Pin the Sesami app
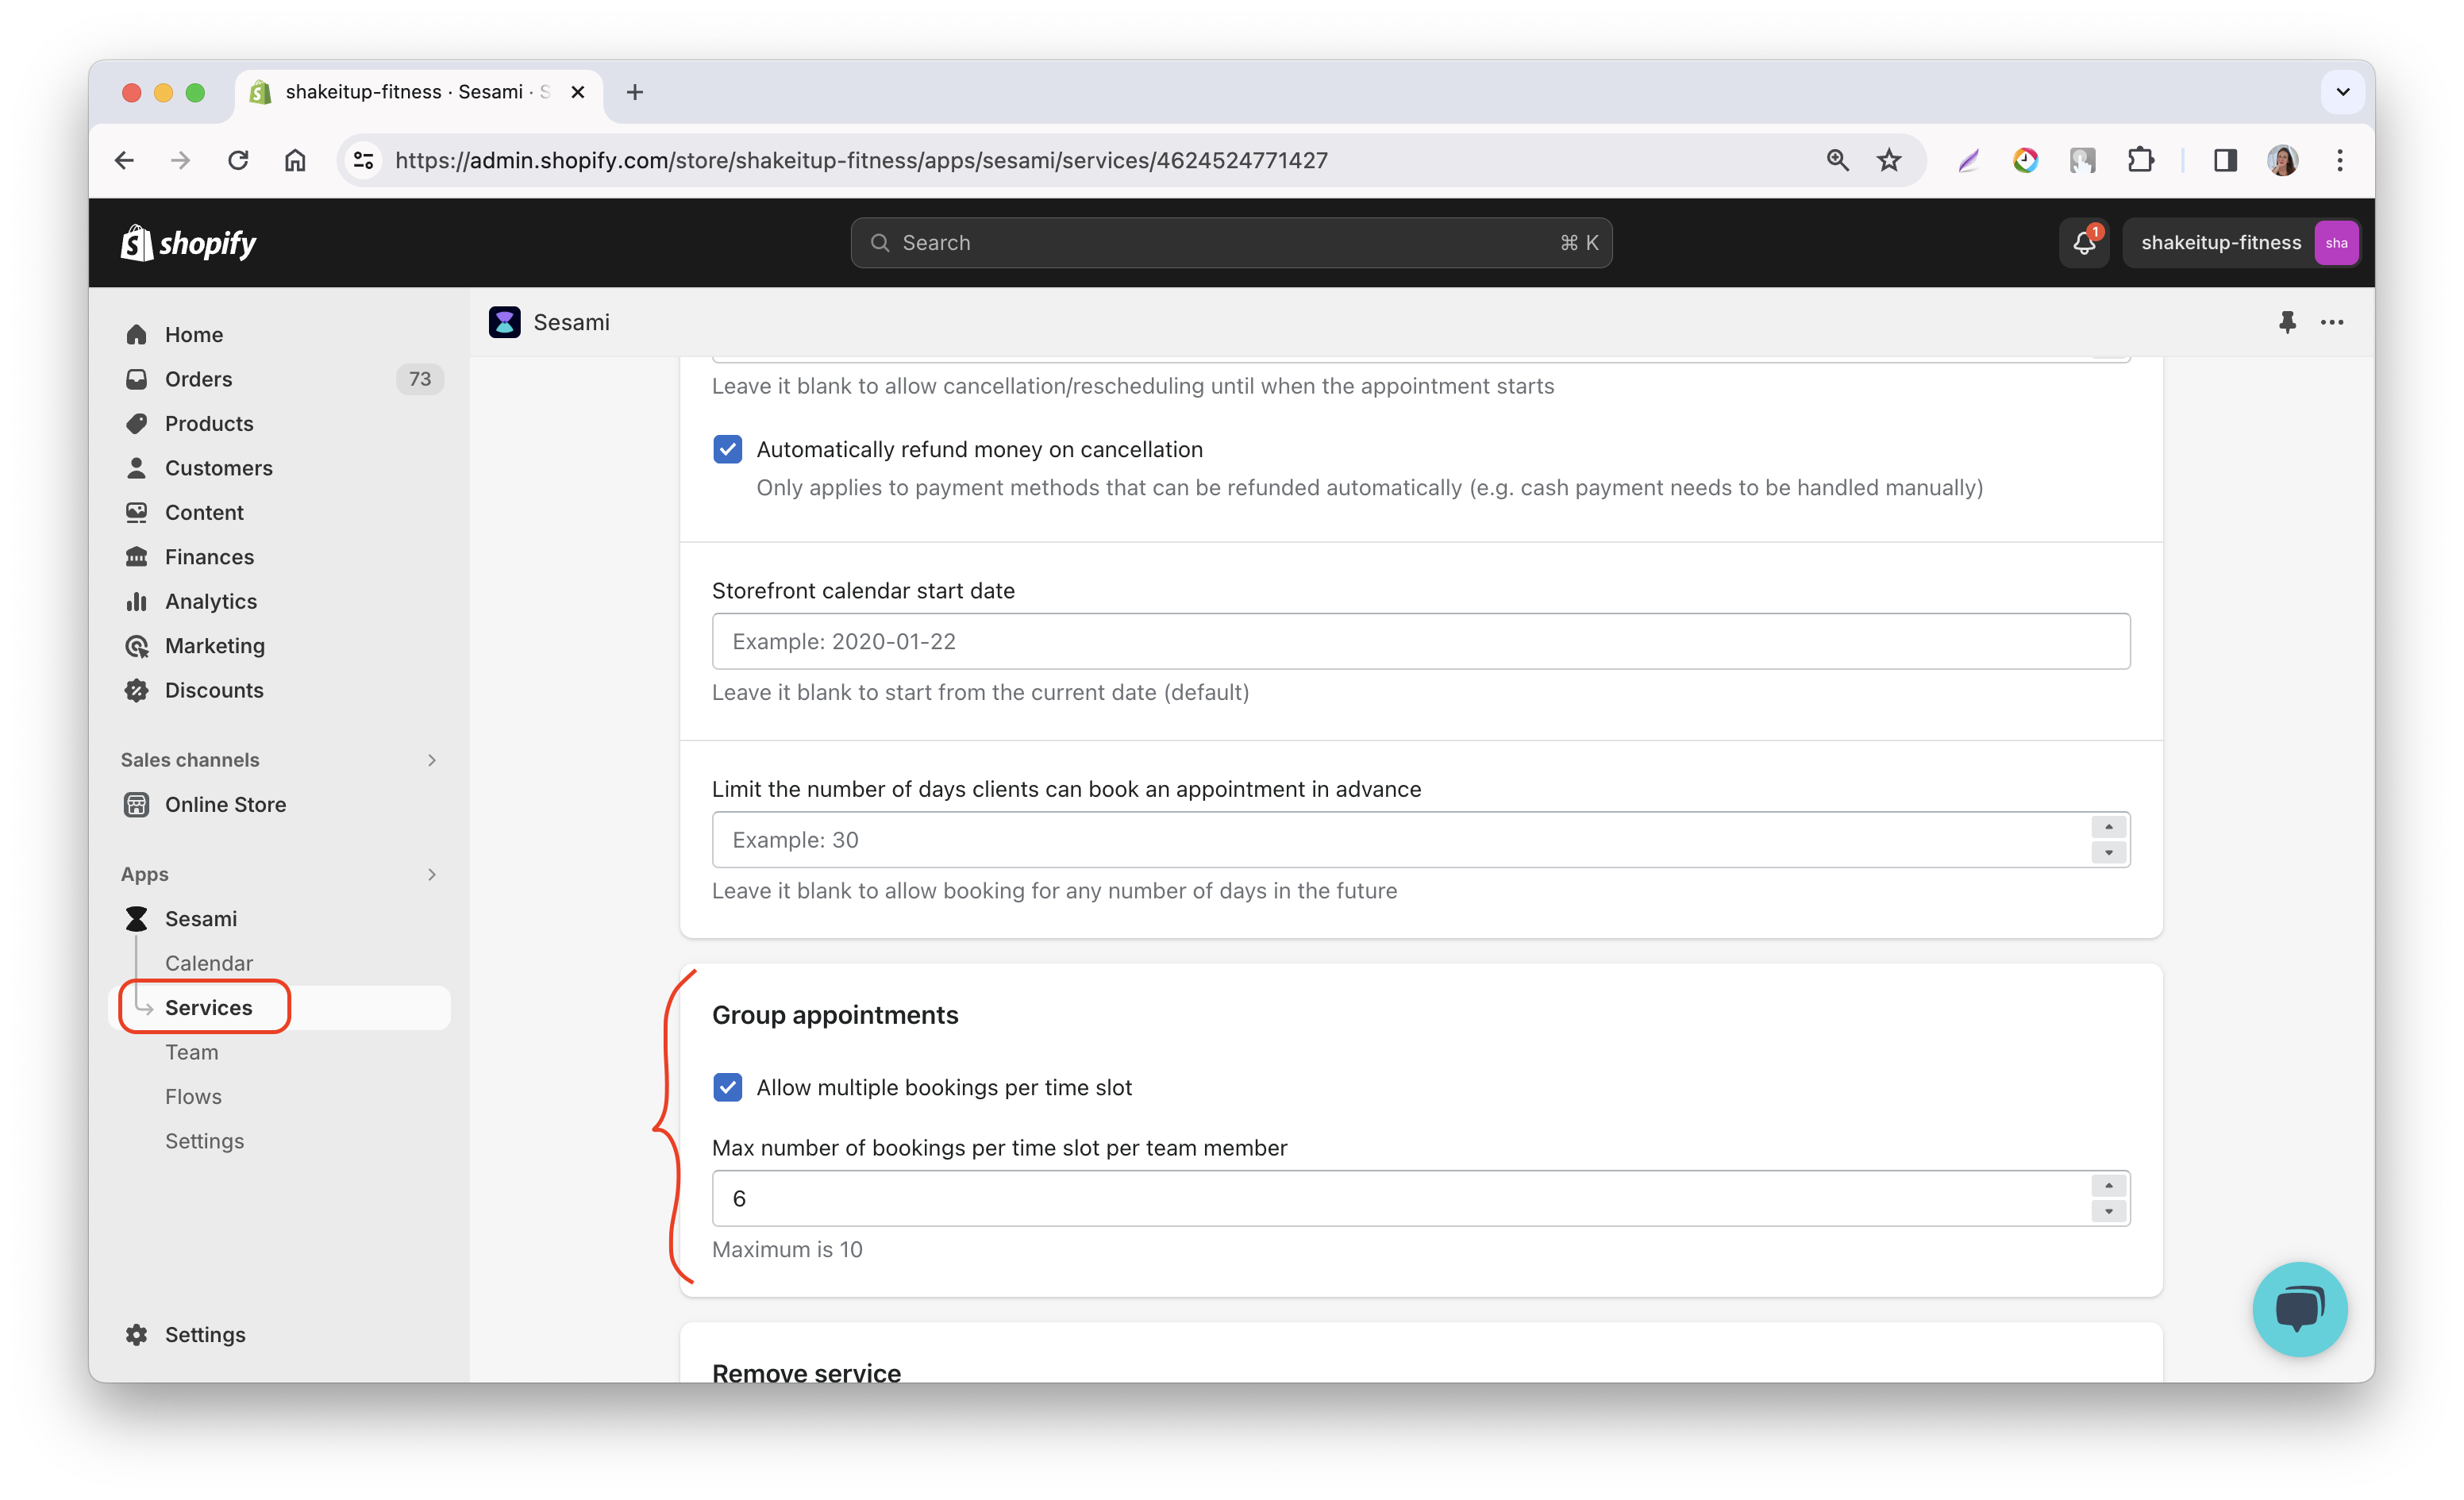The width and height of the screenshot is (2464, 1500). pyautogui.click(x=2287, y=322)
